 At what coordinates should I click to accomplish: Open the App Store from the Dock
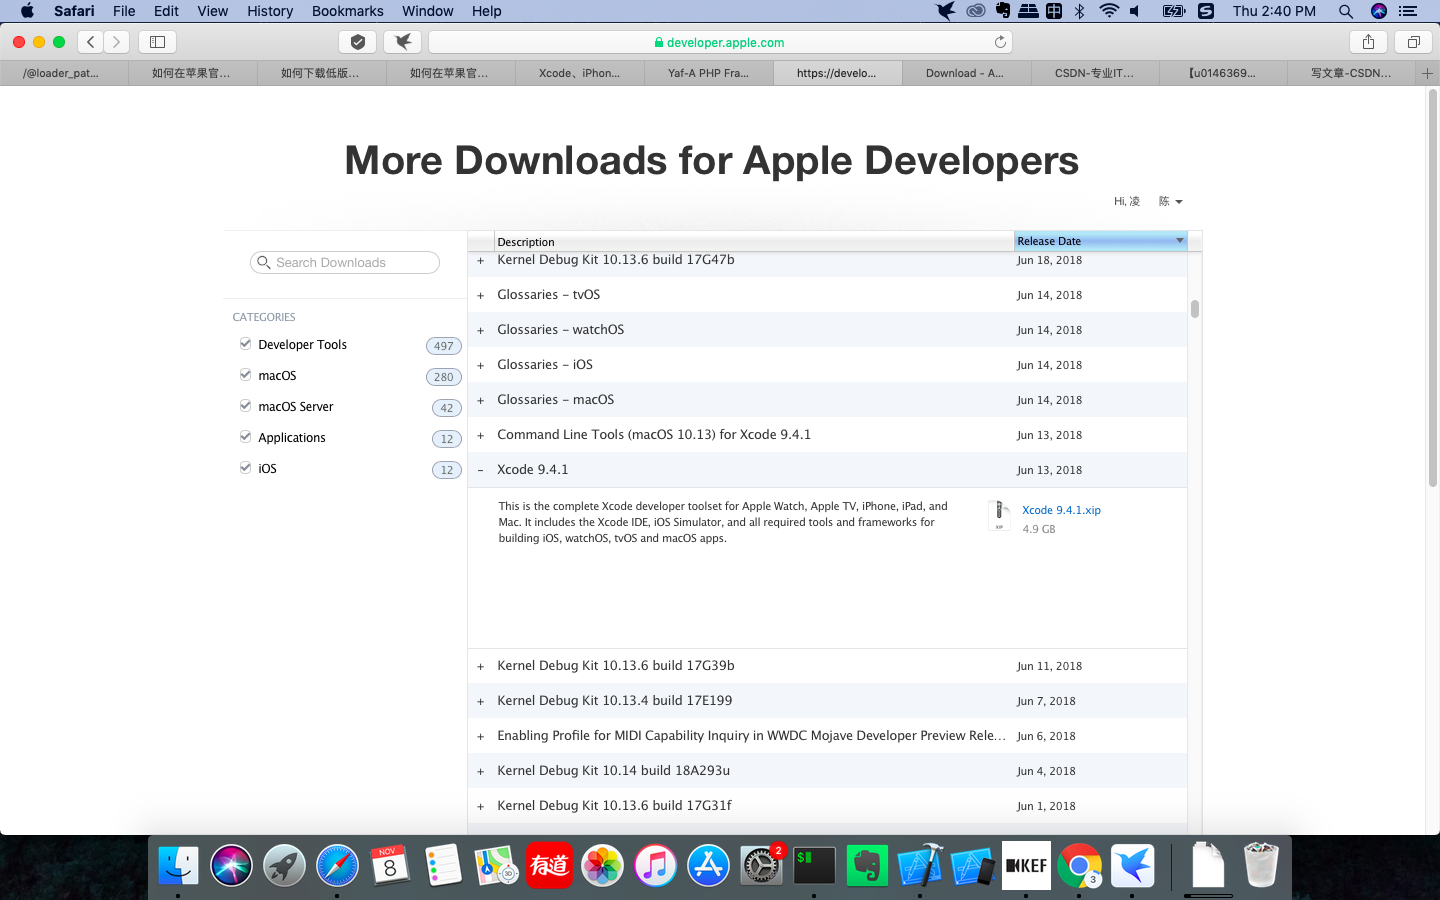click(x=708, y=865)
